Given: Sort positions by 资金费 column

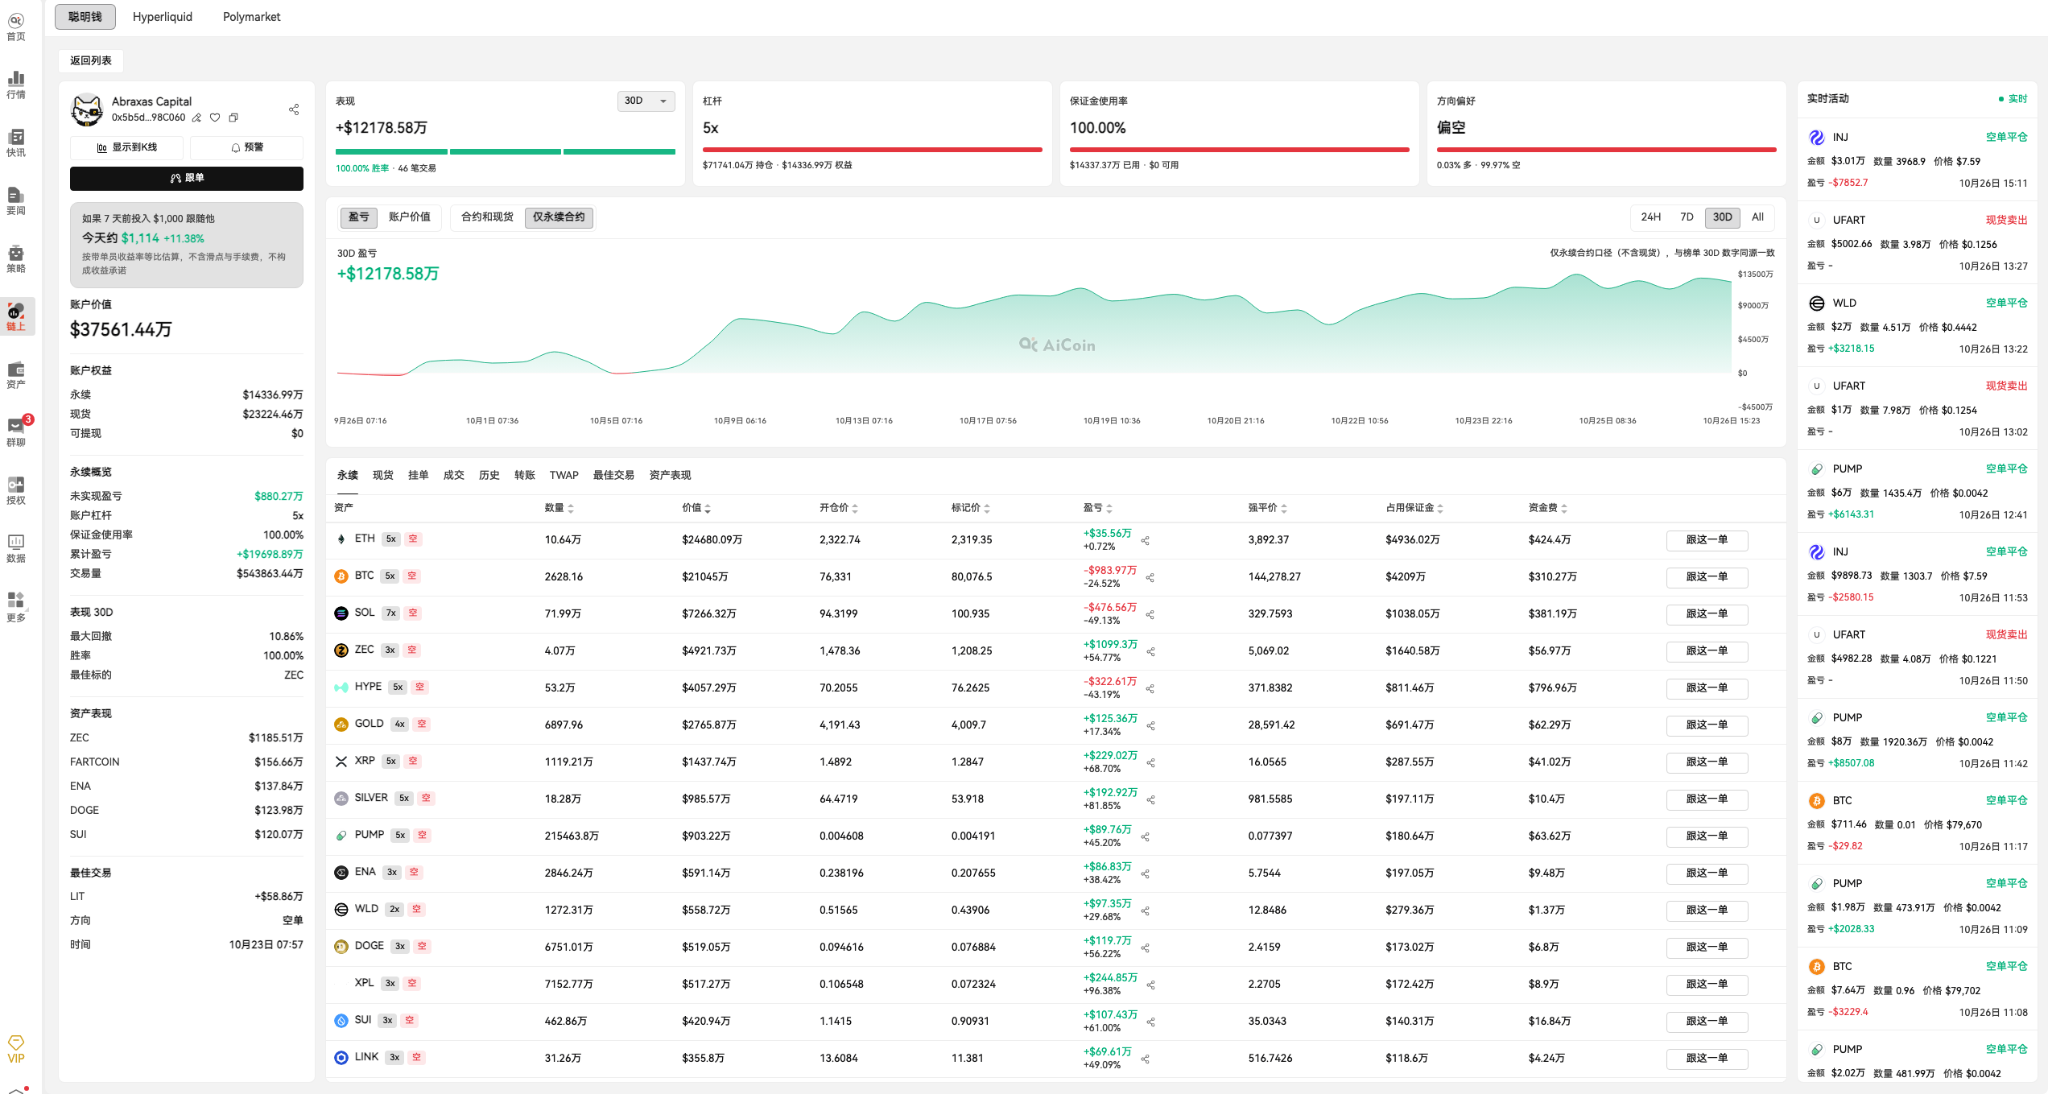Looking at the screenshot, I should [1547, 508].
